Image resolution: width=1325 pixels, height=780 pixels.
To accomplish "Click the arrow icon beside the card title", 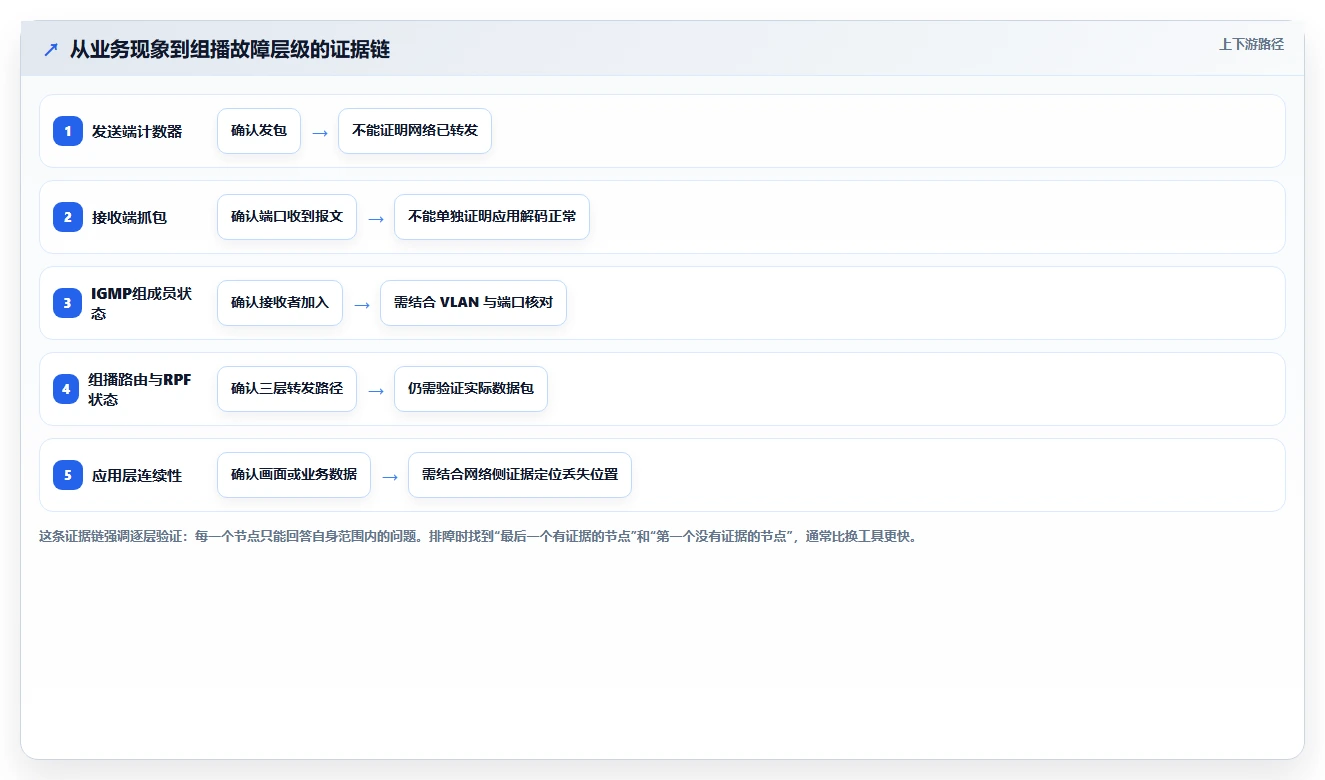I will tap(50, 50).
